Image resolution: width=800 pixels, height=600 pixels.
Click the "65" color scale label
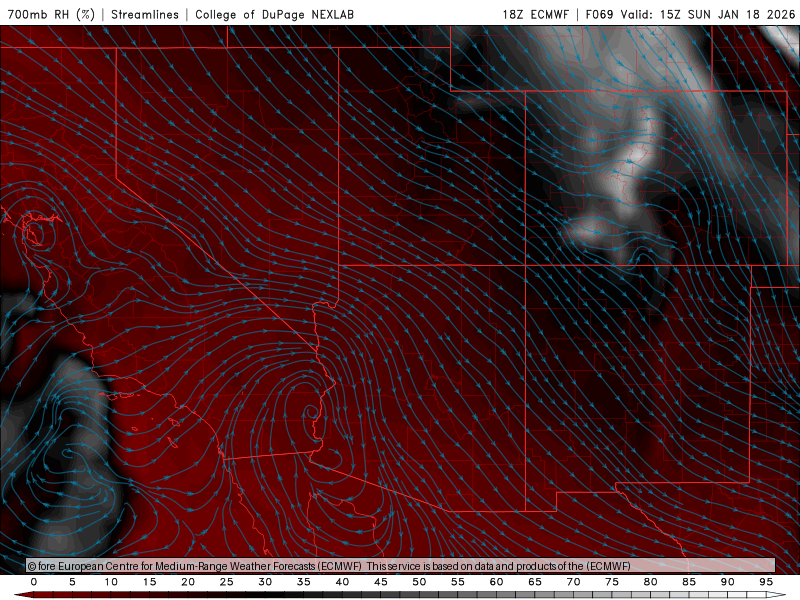pyautogui.click(x=535, y=582)
